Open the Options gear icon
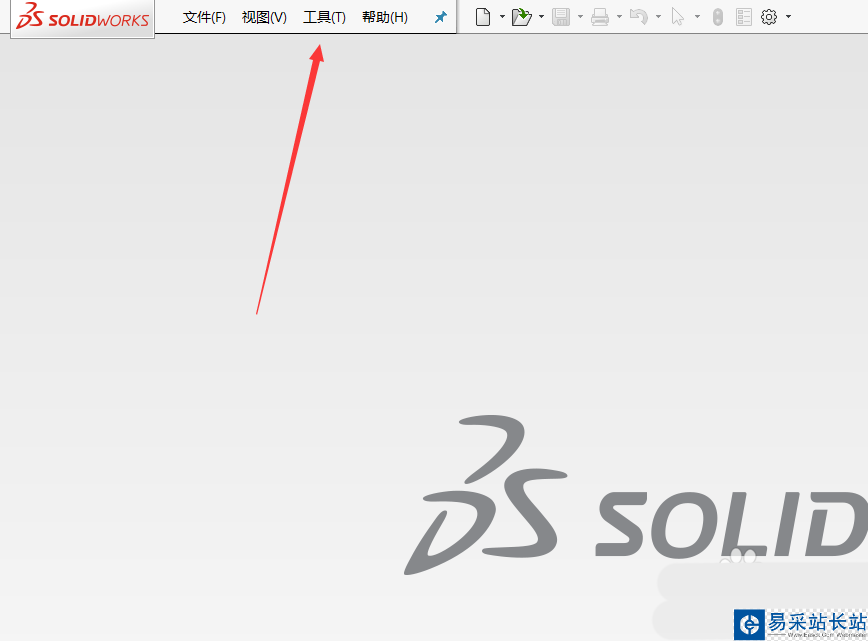This screenshot has width=868, height=641. pyautogui.click(x=769, y=17)
